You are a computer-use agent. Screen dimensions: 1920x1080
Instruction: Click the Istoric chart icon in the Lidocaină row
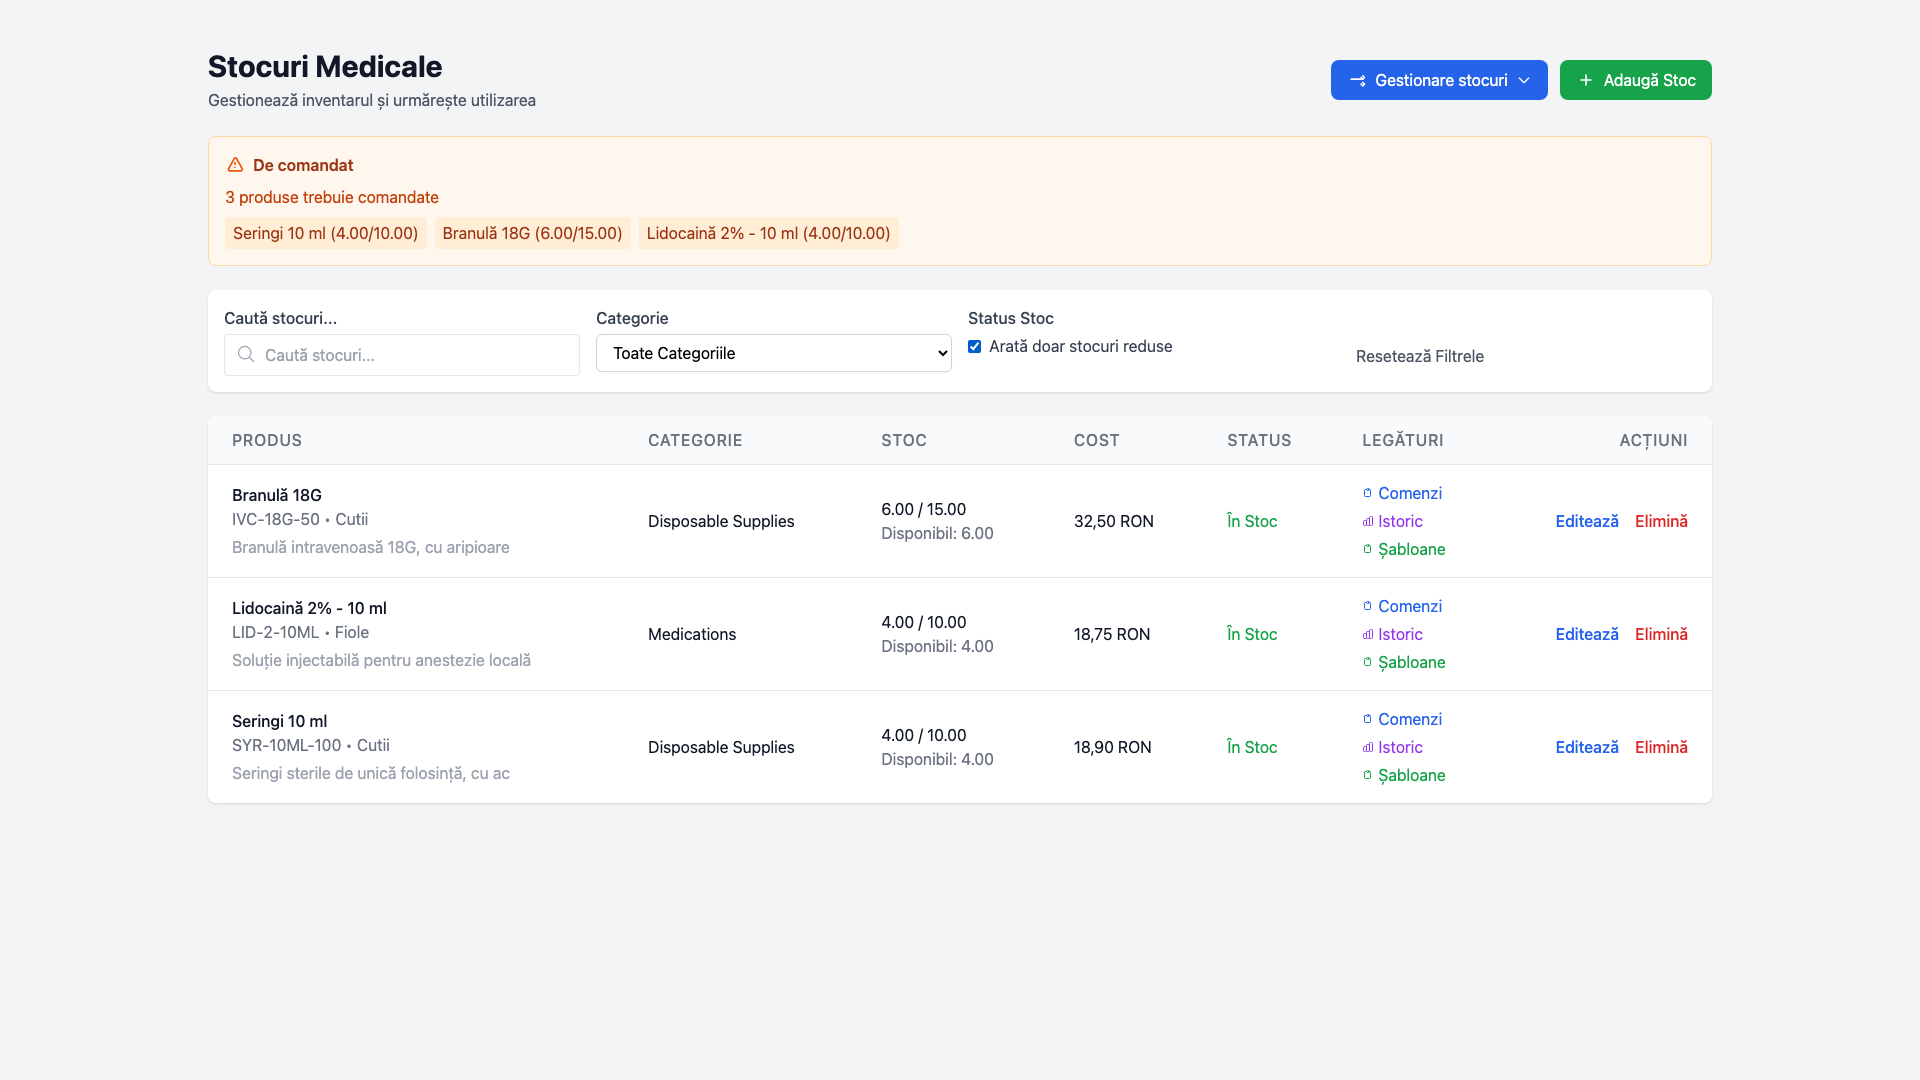coord(1367,634)
